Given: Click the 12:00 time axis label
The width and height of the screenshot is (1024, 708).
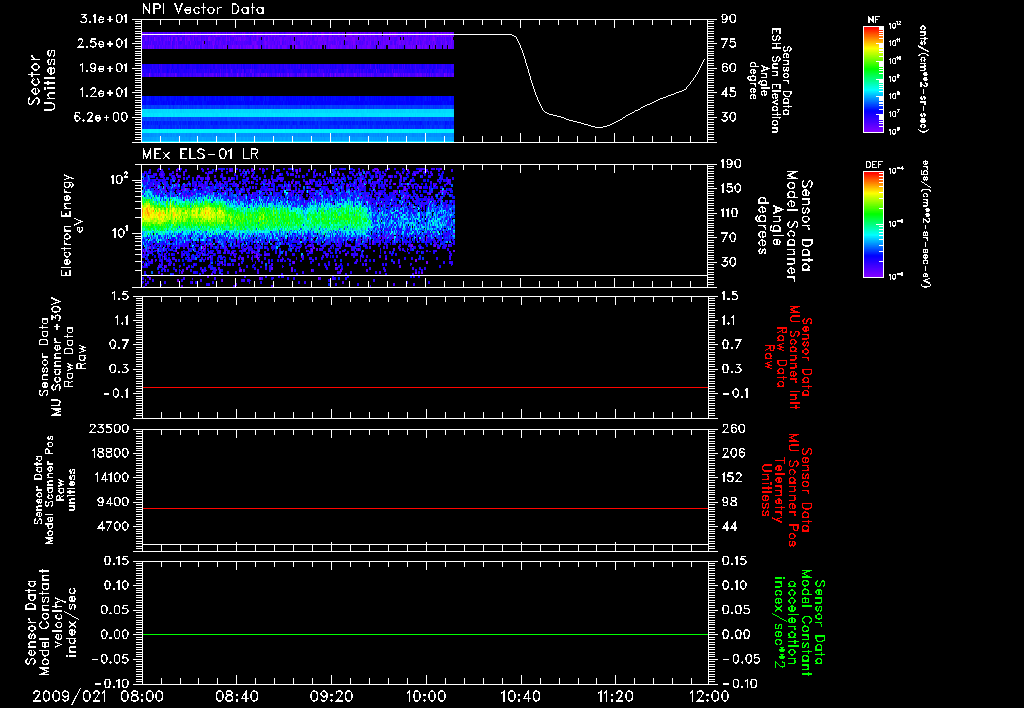Looking at the screenshot, I should [x=709, y=696].
